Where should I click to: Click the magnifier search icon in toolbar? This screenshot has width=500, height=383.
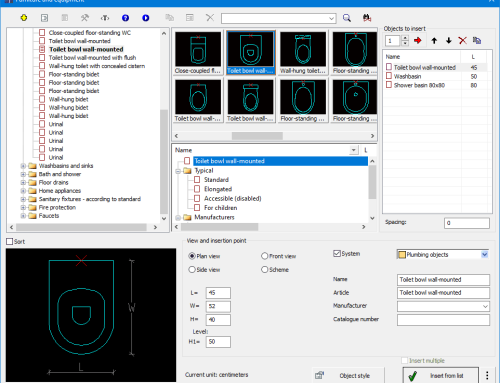click(347, 18)
